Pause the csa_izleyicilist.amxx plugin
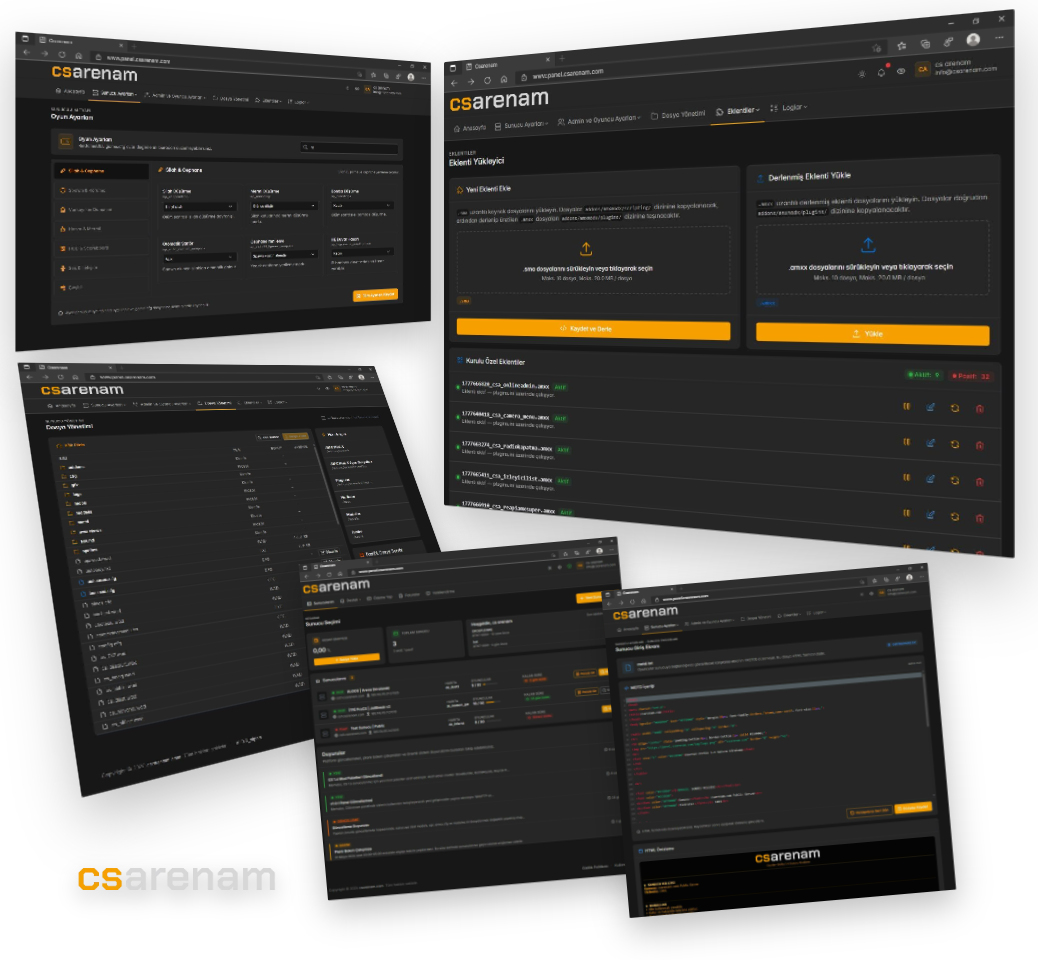Viewport: 1038px width, 960px height. pyautogui.click(x=906, y=512)
